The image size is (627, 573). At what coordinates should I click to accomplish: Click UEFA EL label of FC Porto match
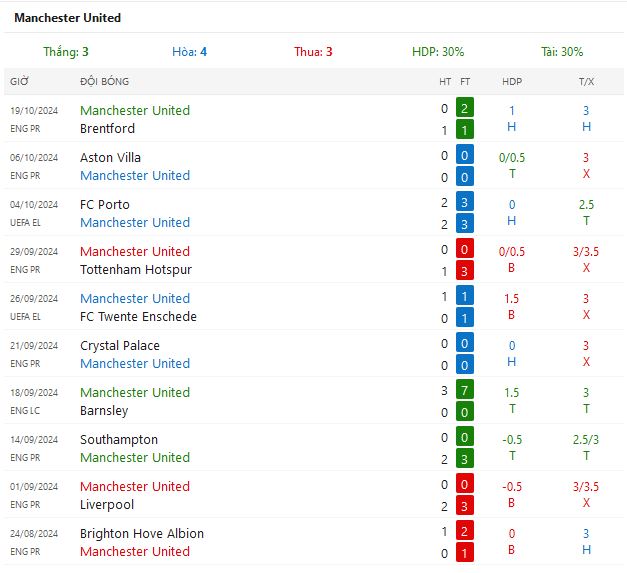tap(26, 223)
